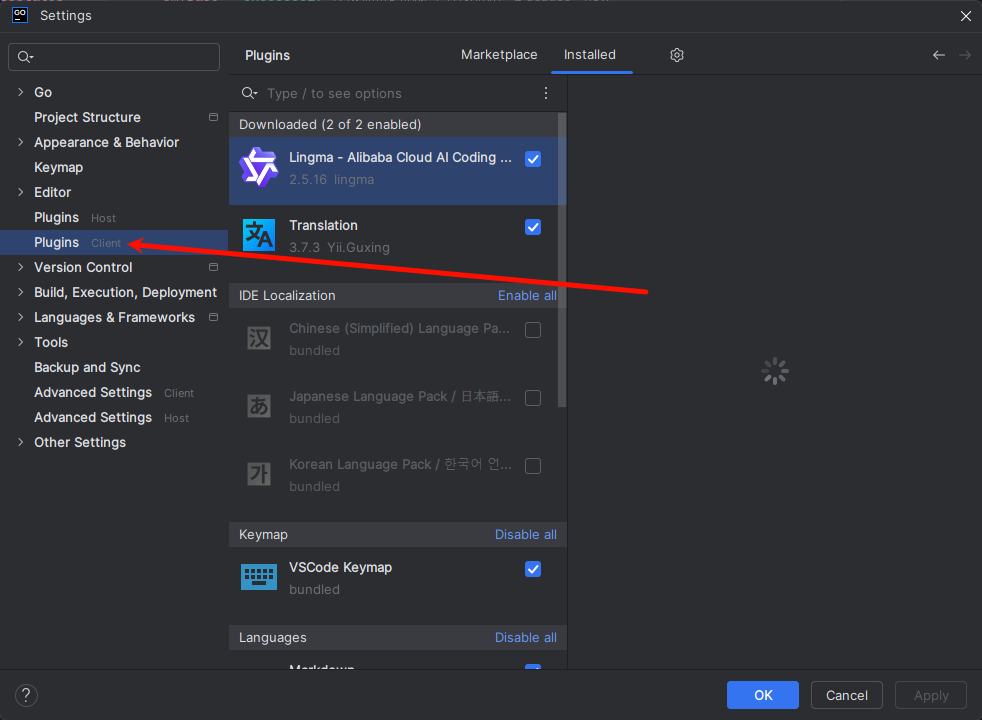Focus the settings search field
This screenshot has height=720, width=982.
point(114,57)
